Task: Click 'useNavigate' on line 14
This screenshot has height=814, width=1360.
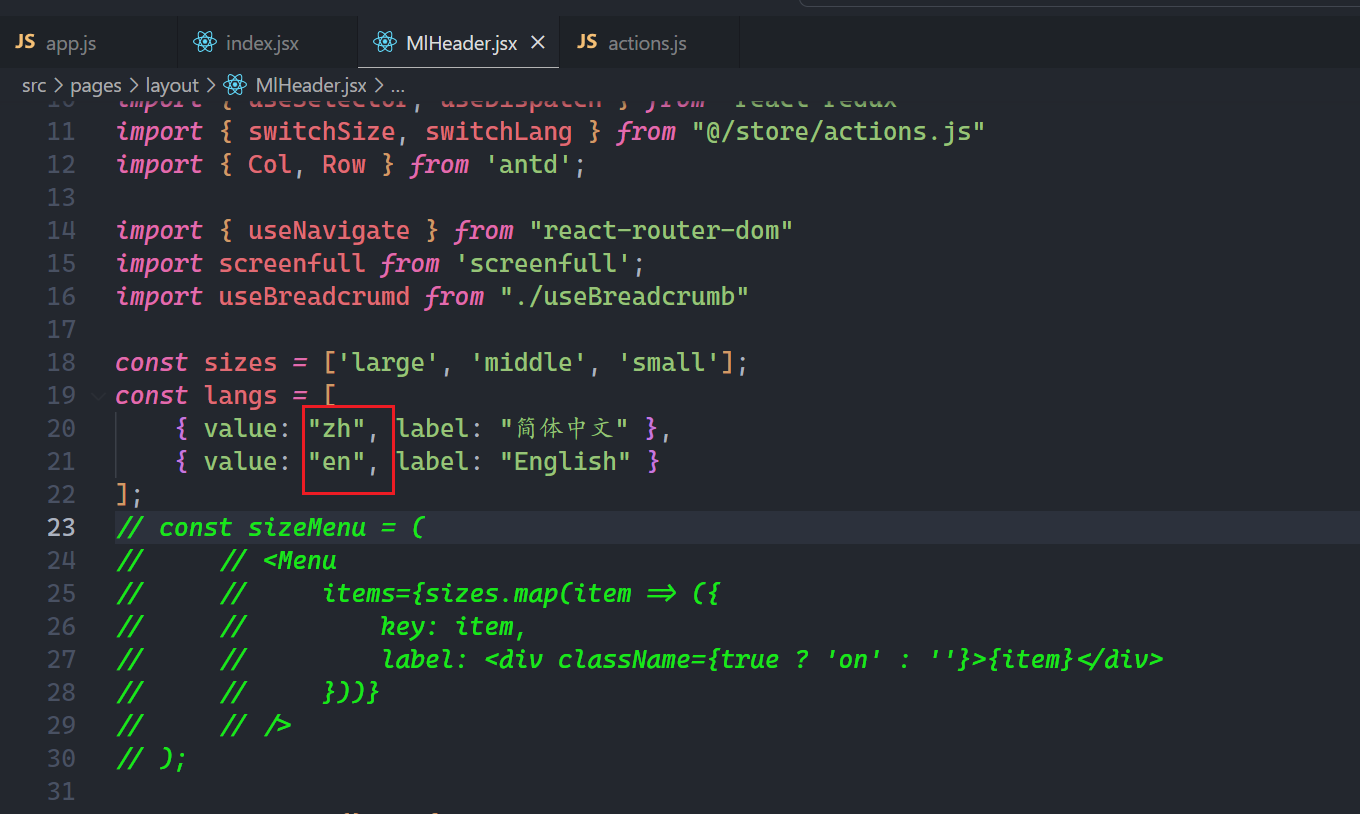Action: pyautogui.click(x=329, y=230)
